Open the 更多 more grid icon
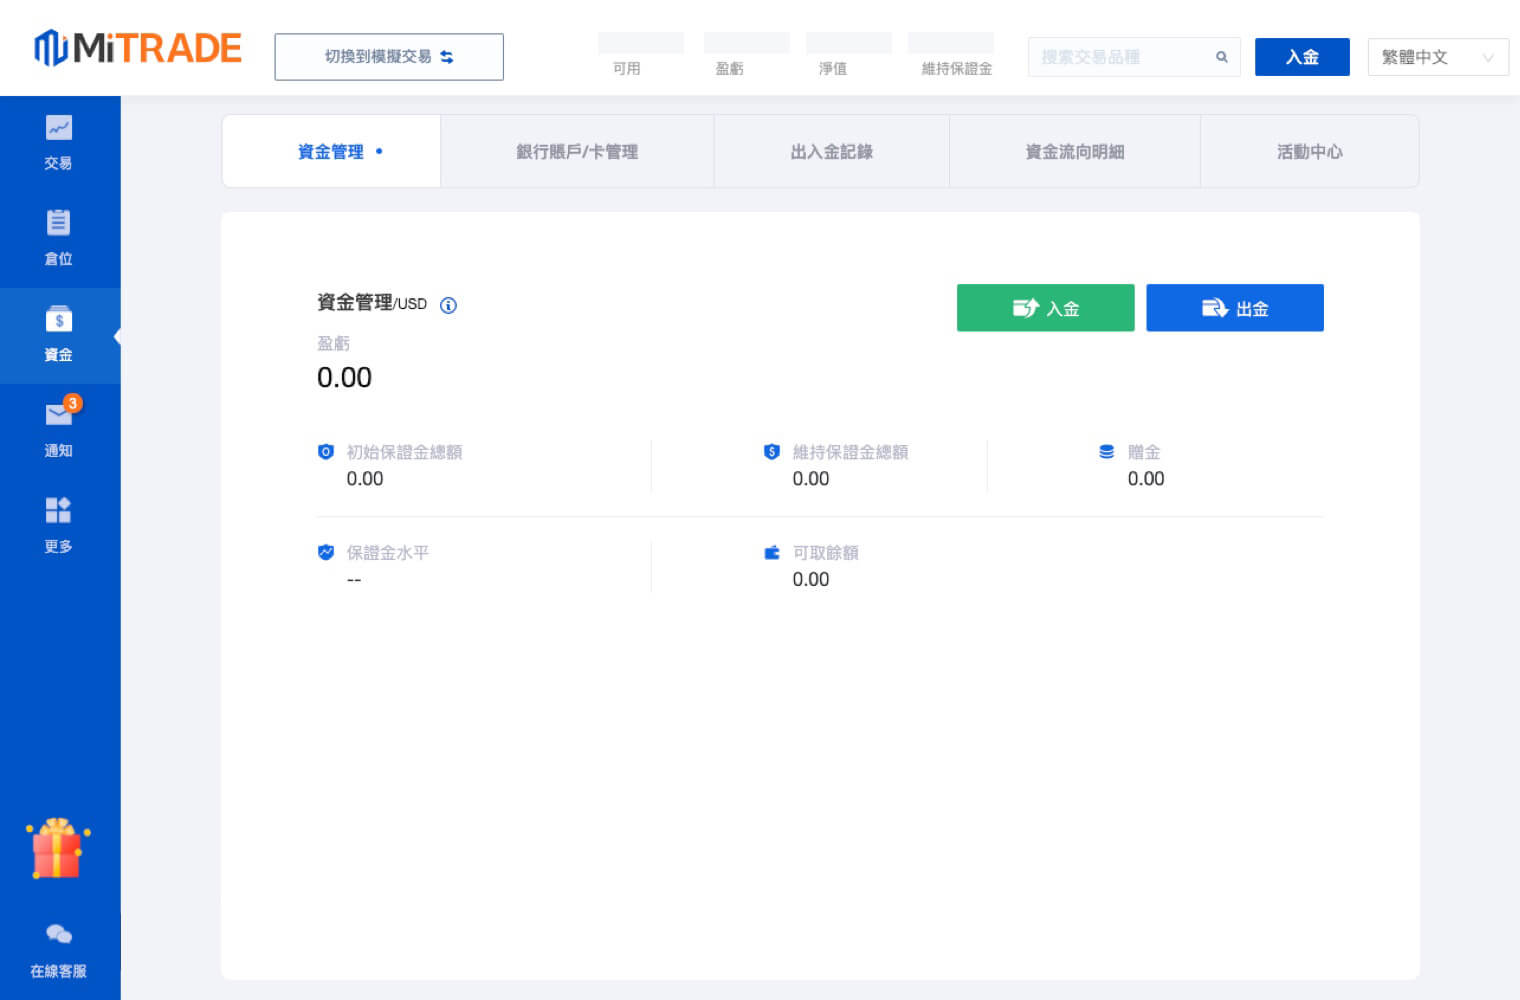 click(x=58, y=511)
